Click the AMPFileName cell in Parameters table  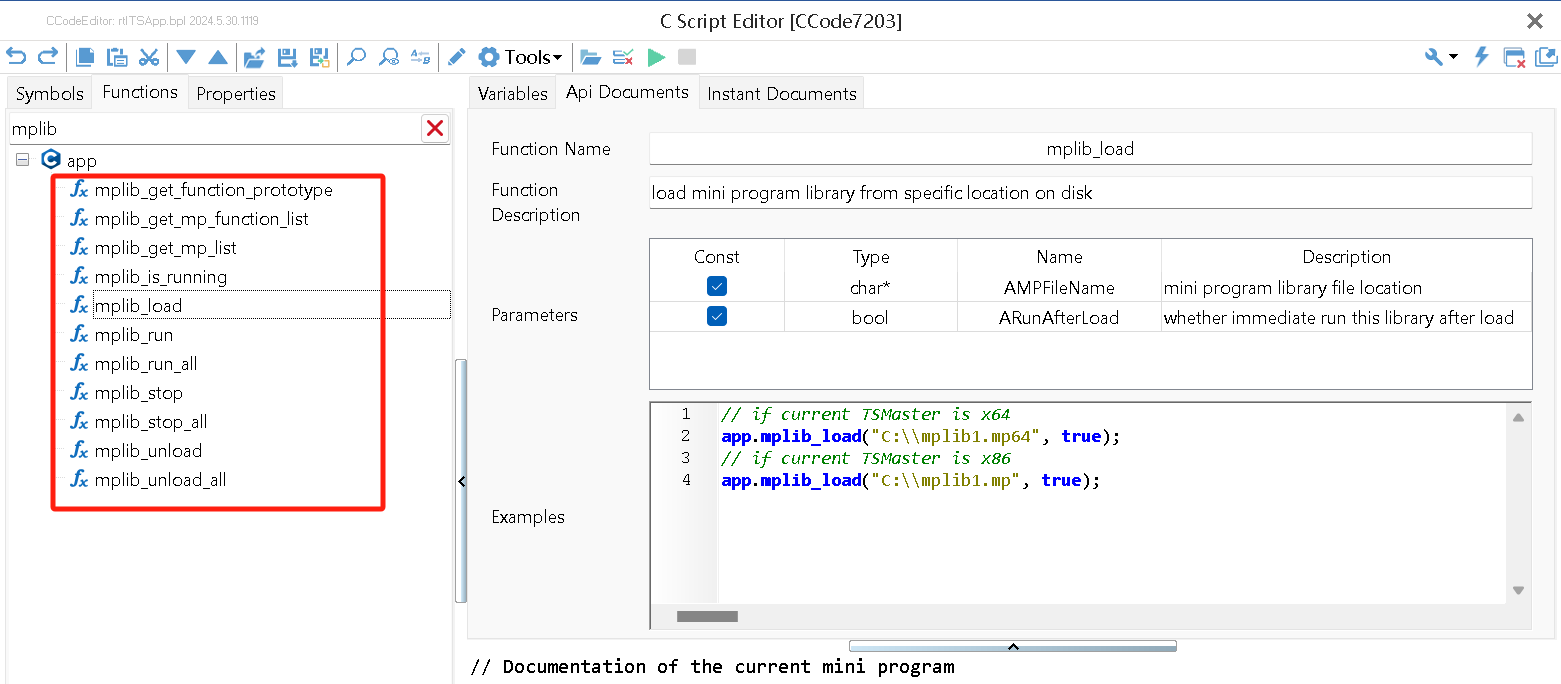(1059, 287)
